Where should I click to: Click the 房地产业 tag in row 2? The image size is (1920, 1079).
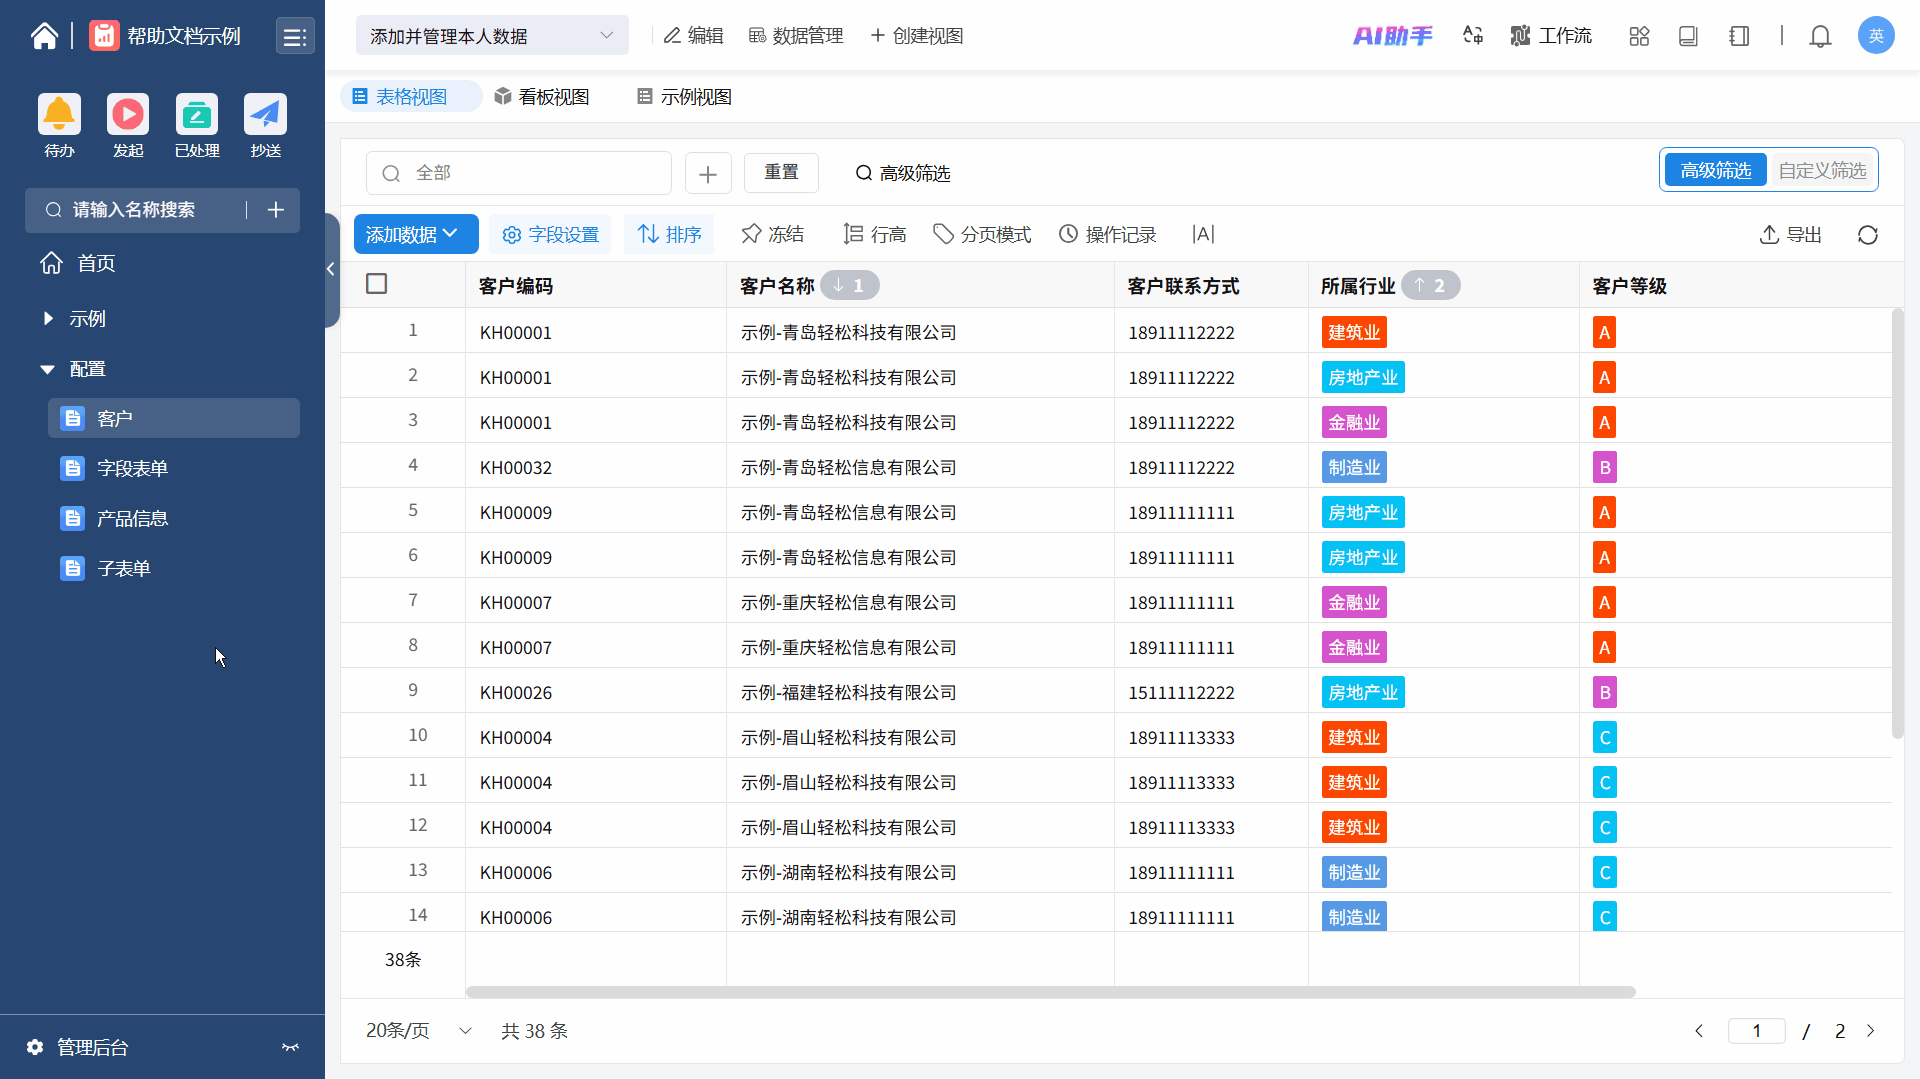click(1363, 377)
